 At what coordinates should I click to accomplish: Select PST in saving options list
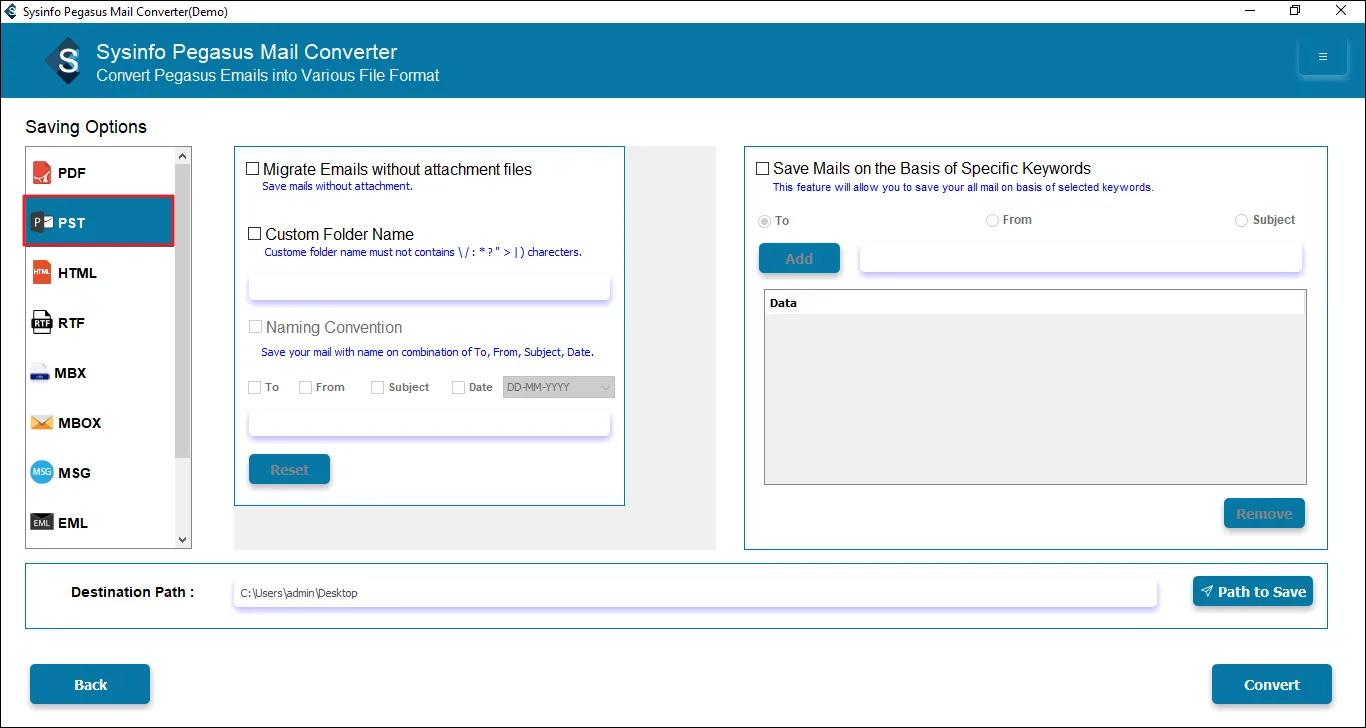[100, 222]
